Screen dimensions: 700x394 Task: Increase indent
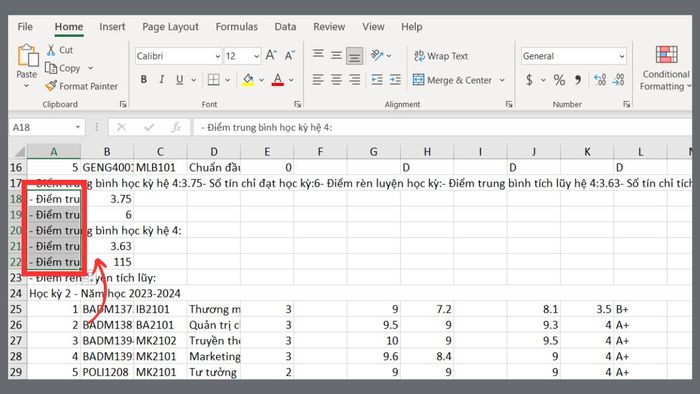click(395, 80)
